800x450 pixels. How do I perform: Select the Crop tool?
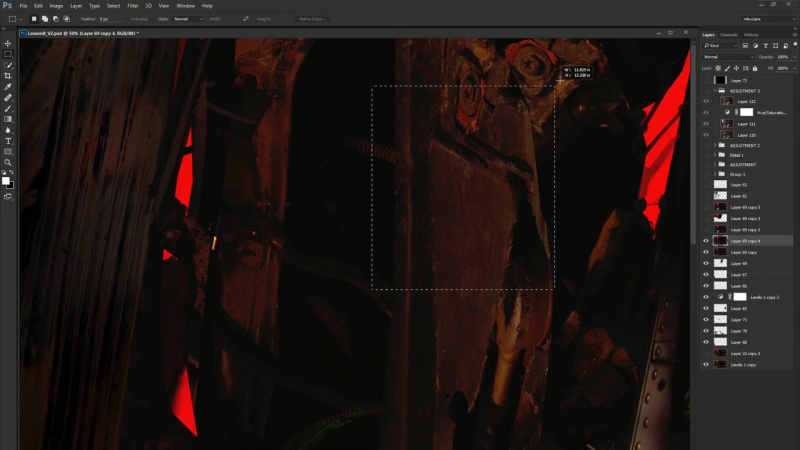[x=8, y=76]
